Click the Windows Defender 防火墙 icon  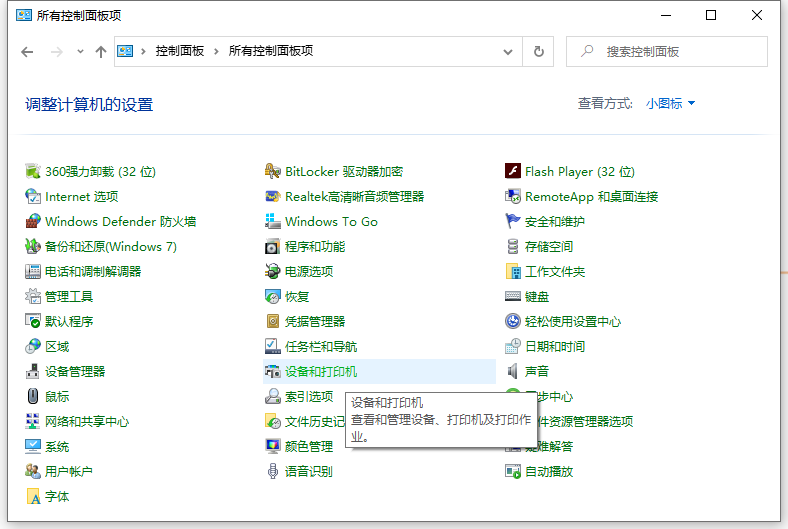point(33,222)
